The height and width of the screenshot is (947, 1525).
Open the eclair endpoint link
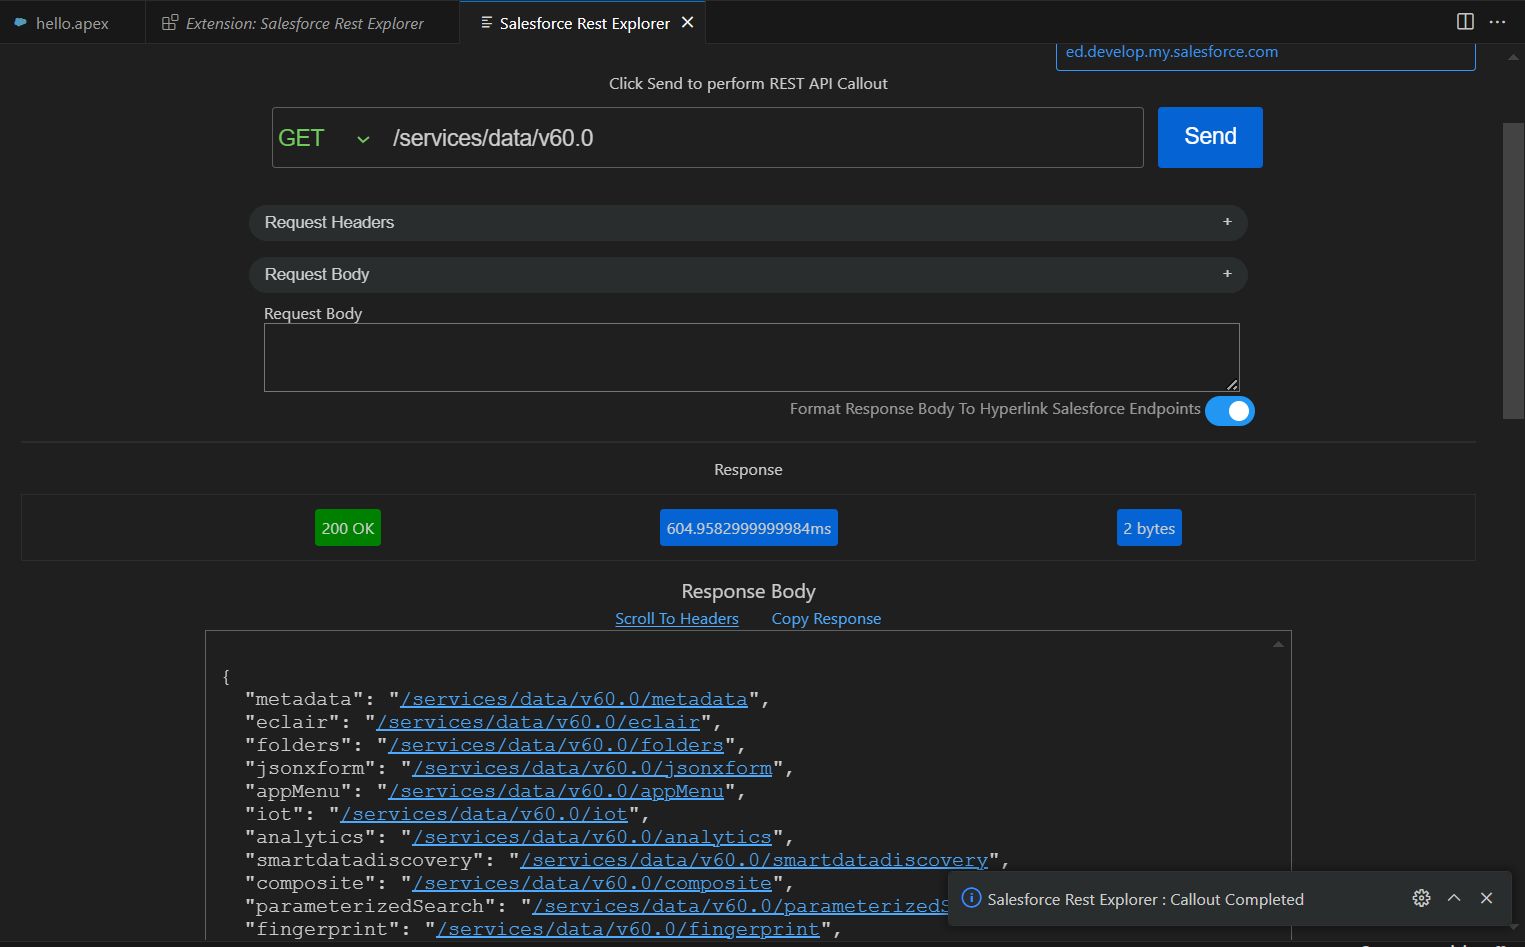(538, 722)
